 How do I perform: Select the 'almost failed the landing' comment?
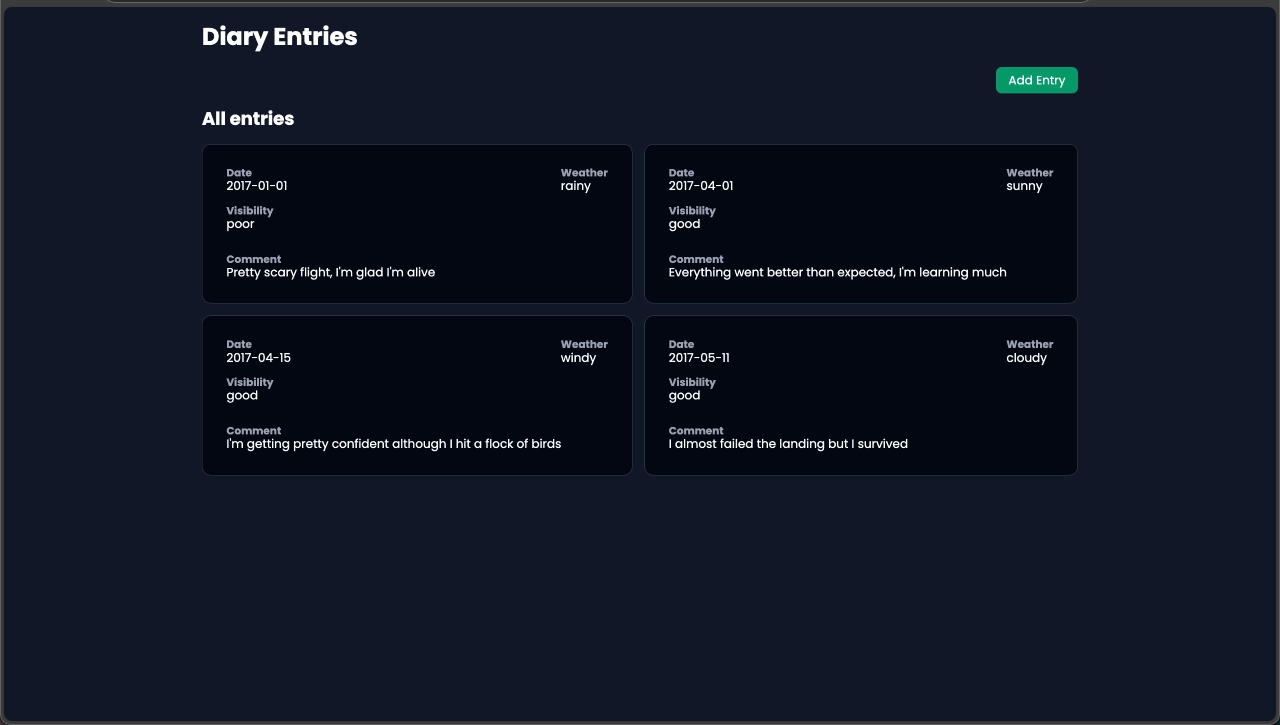pyautogui.click(x=788, y=444)
